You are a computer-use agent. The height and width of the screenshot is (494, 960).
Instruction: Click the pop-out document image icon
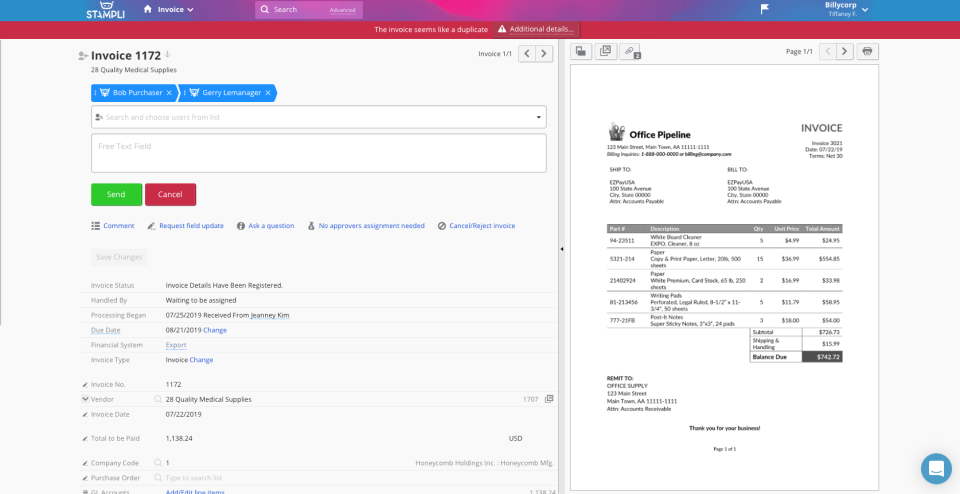[x=606, y=51]
